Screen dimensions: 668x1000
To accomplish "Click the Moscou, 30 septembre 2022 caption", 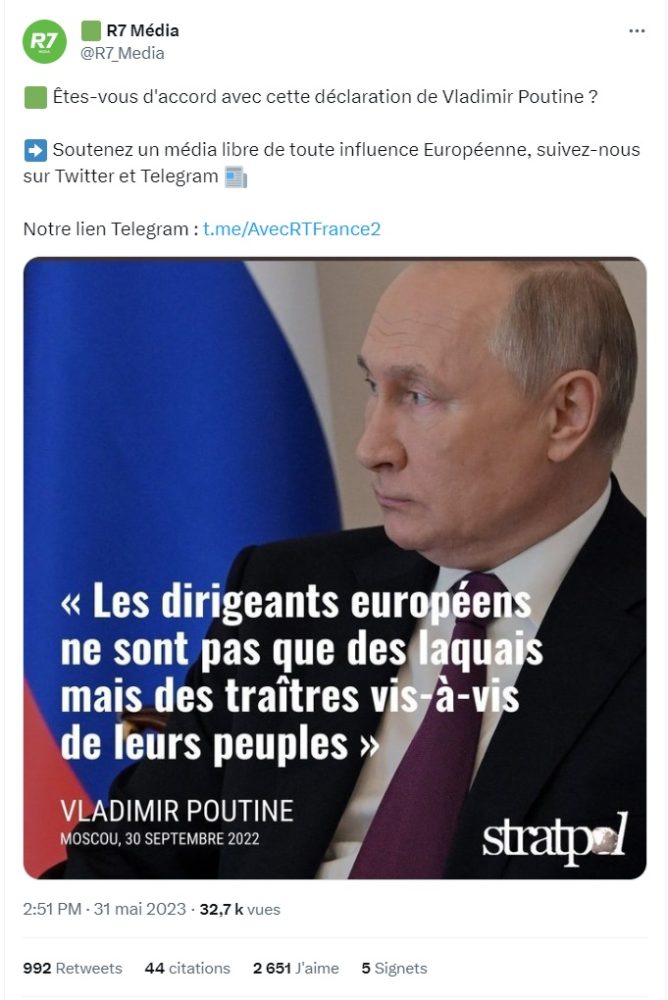I will (160, 839).
